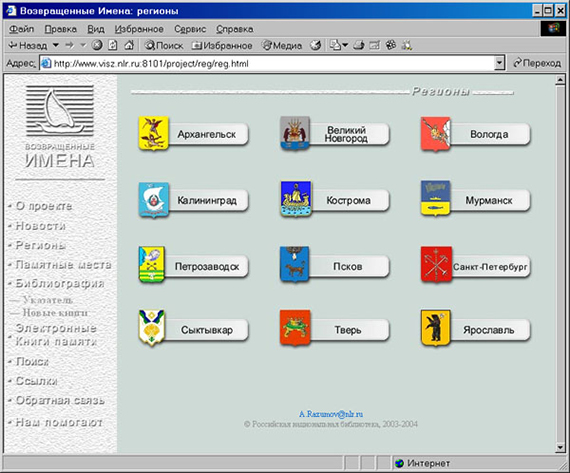Select the Сыктывкар region button
Image resolution: width=570 pixels, height=473 pixels.
206,330
